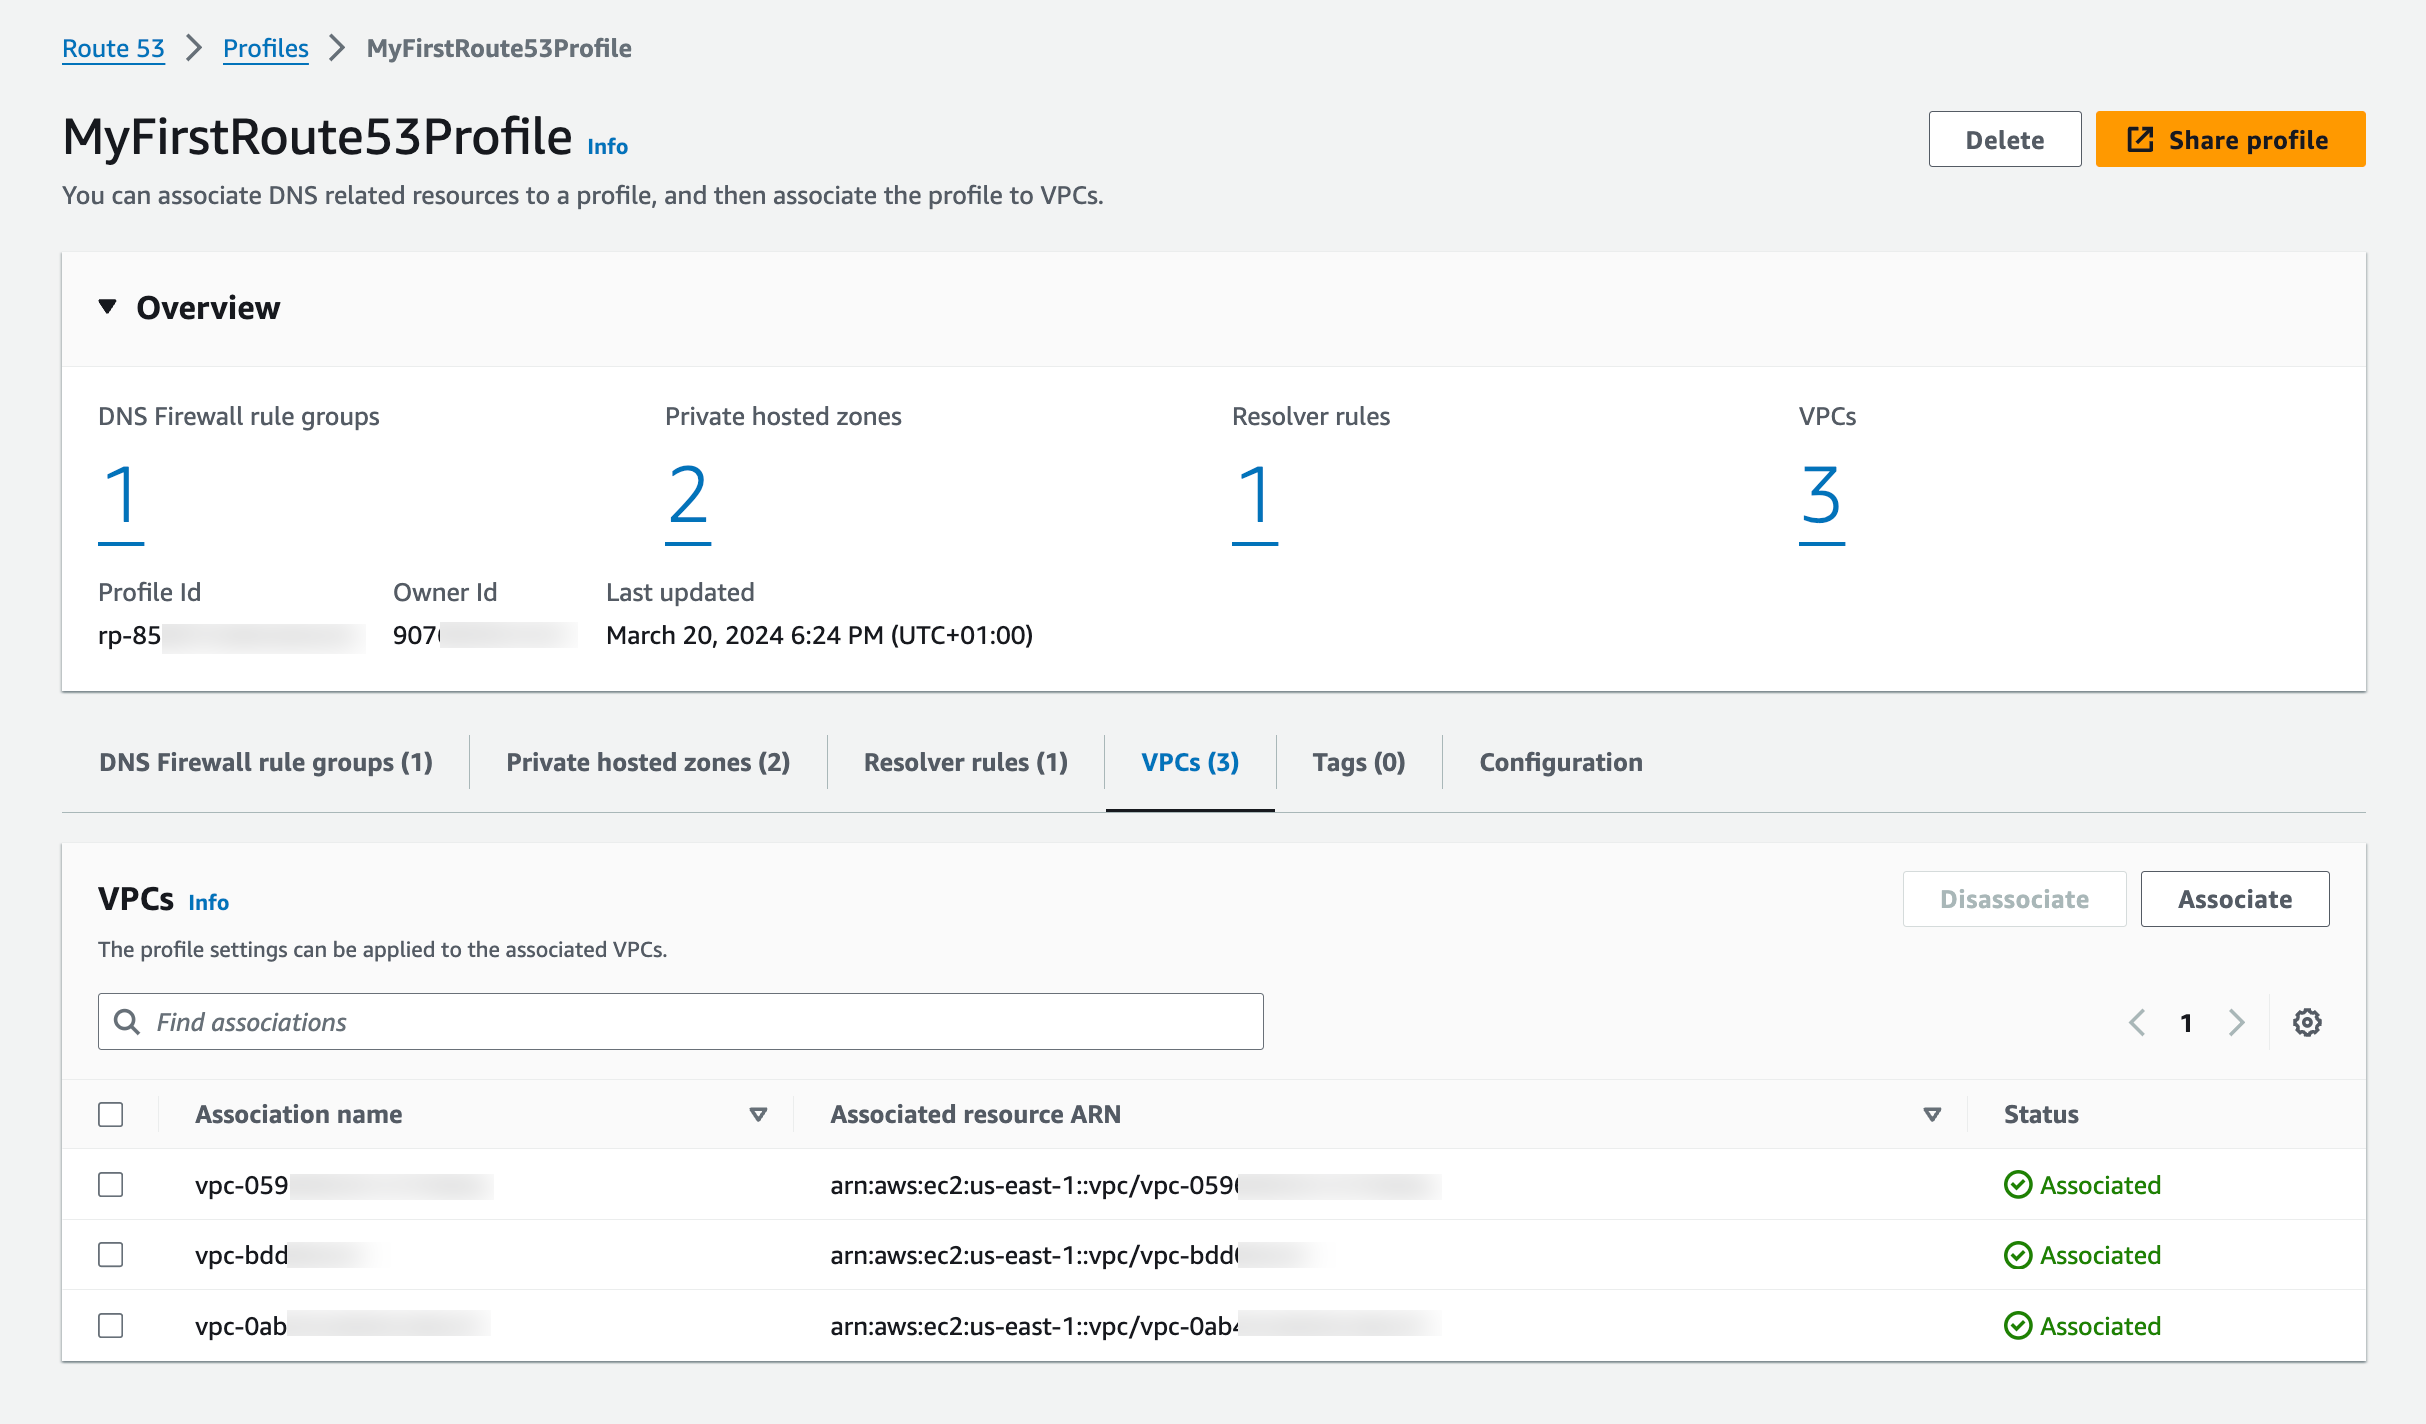
Task: Check the vpc-059 association row
Action: [111, 1185]
